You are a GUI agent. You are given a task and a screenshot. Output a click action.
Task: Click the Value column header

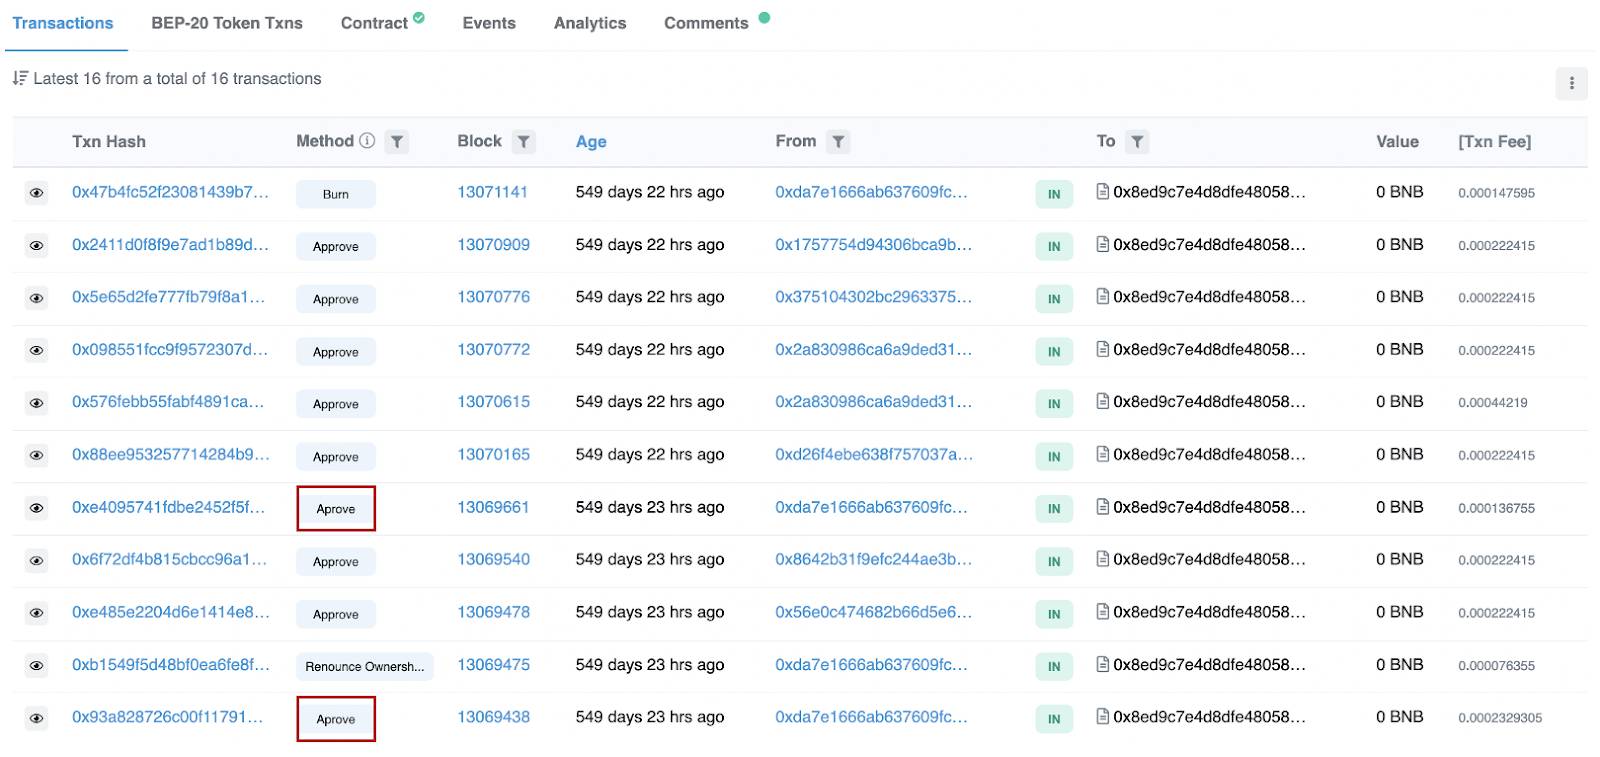pos(1397,142)
